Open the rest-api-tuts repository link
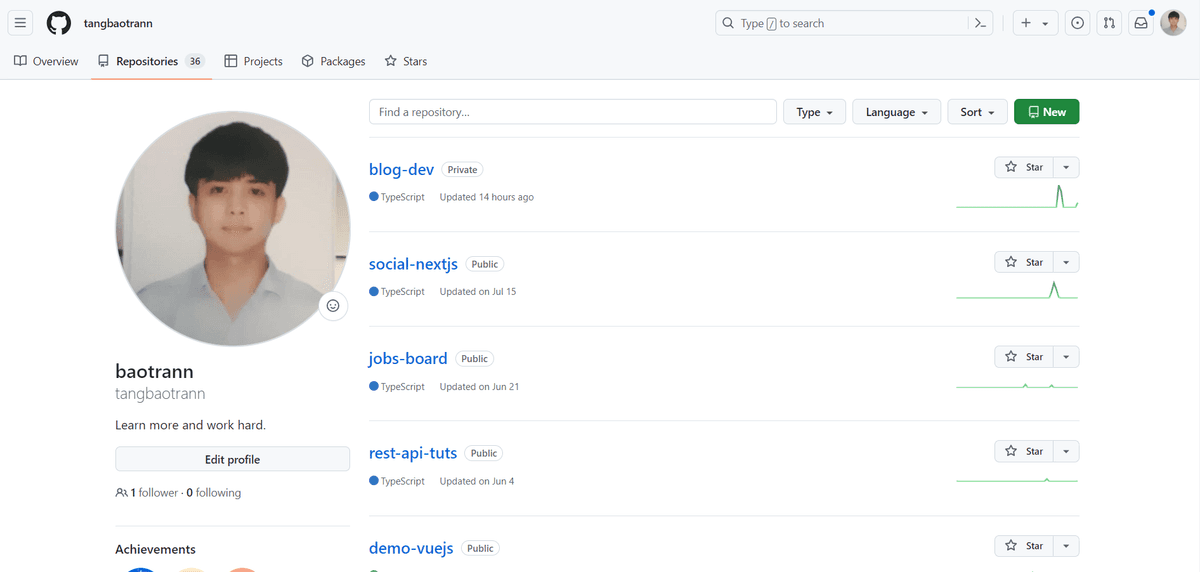The width and height of the screenshot is (1200, 572). 413,453
